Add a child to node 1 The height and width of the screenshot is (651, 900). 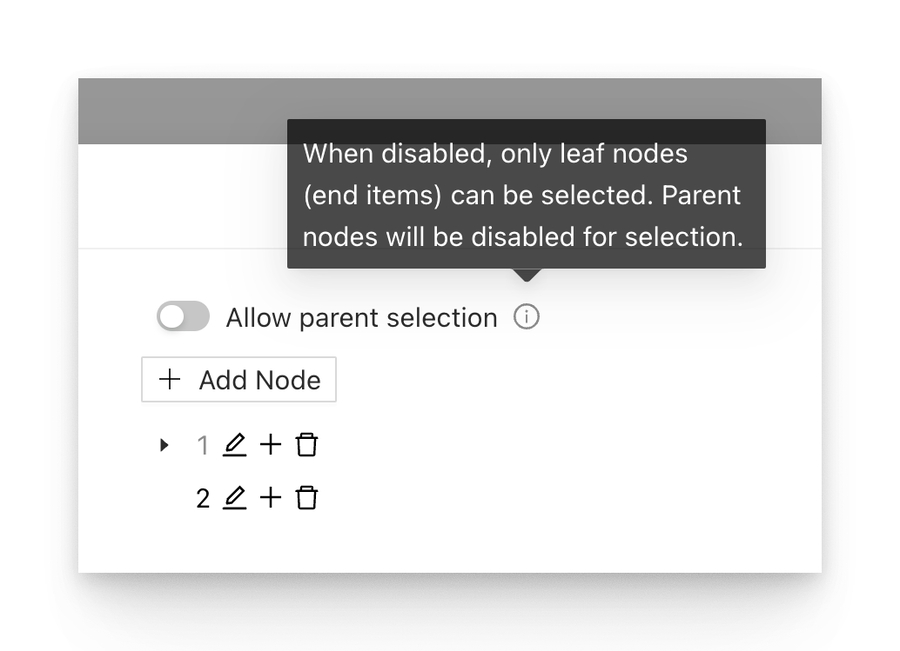(x=270, y=445)
